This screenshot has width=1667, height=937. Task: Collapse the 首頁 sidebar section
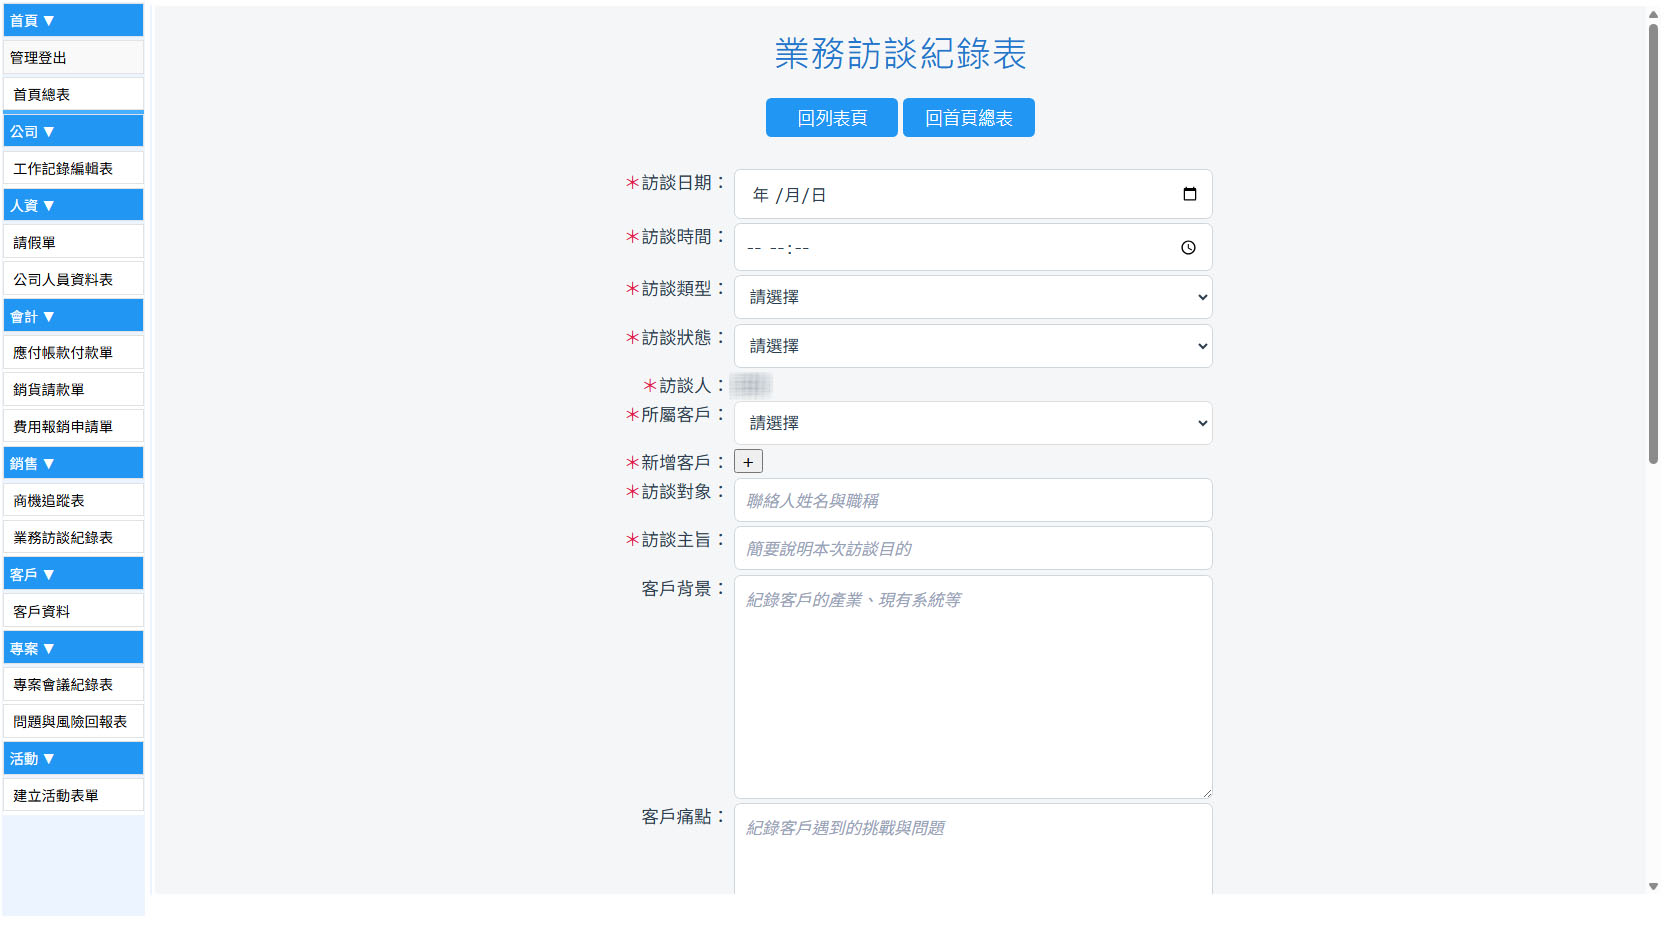coord(73,20)
